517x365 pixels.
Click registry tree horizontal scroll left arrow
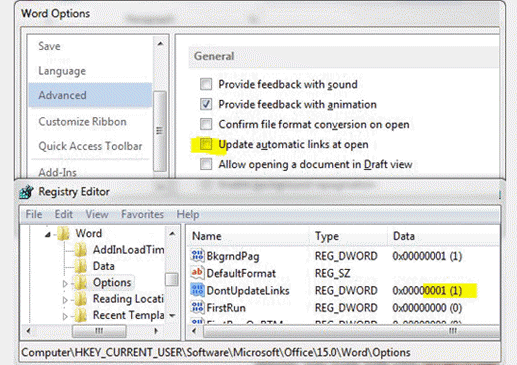(x=29, y=331)
